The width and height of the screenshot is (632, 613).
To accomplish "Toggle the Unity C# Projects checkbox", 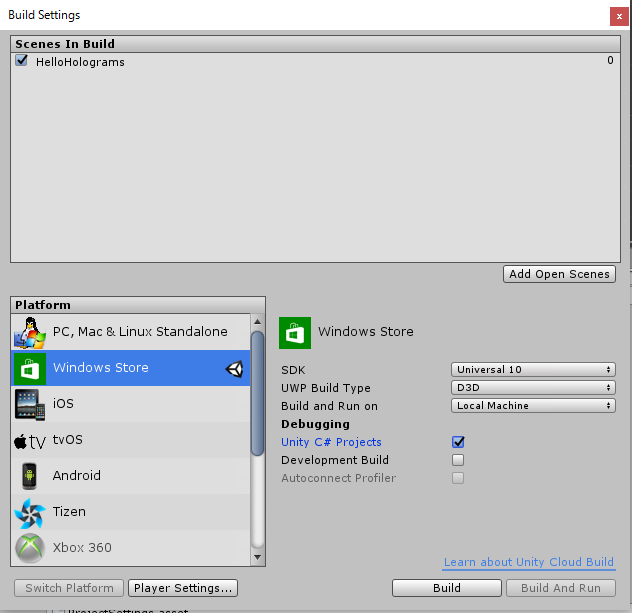I will (x=458, y=442).
